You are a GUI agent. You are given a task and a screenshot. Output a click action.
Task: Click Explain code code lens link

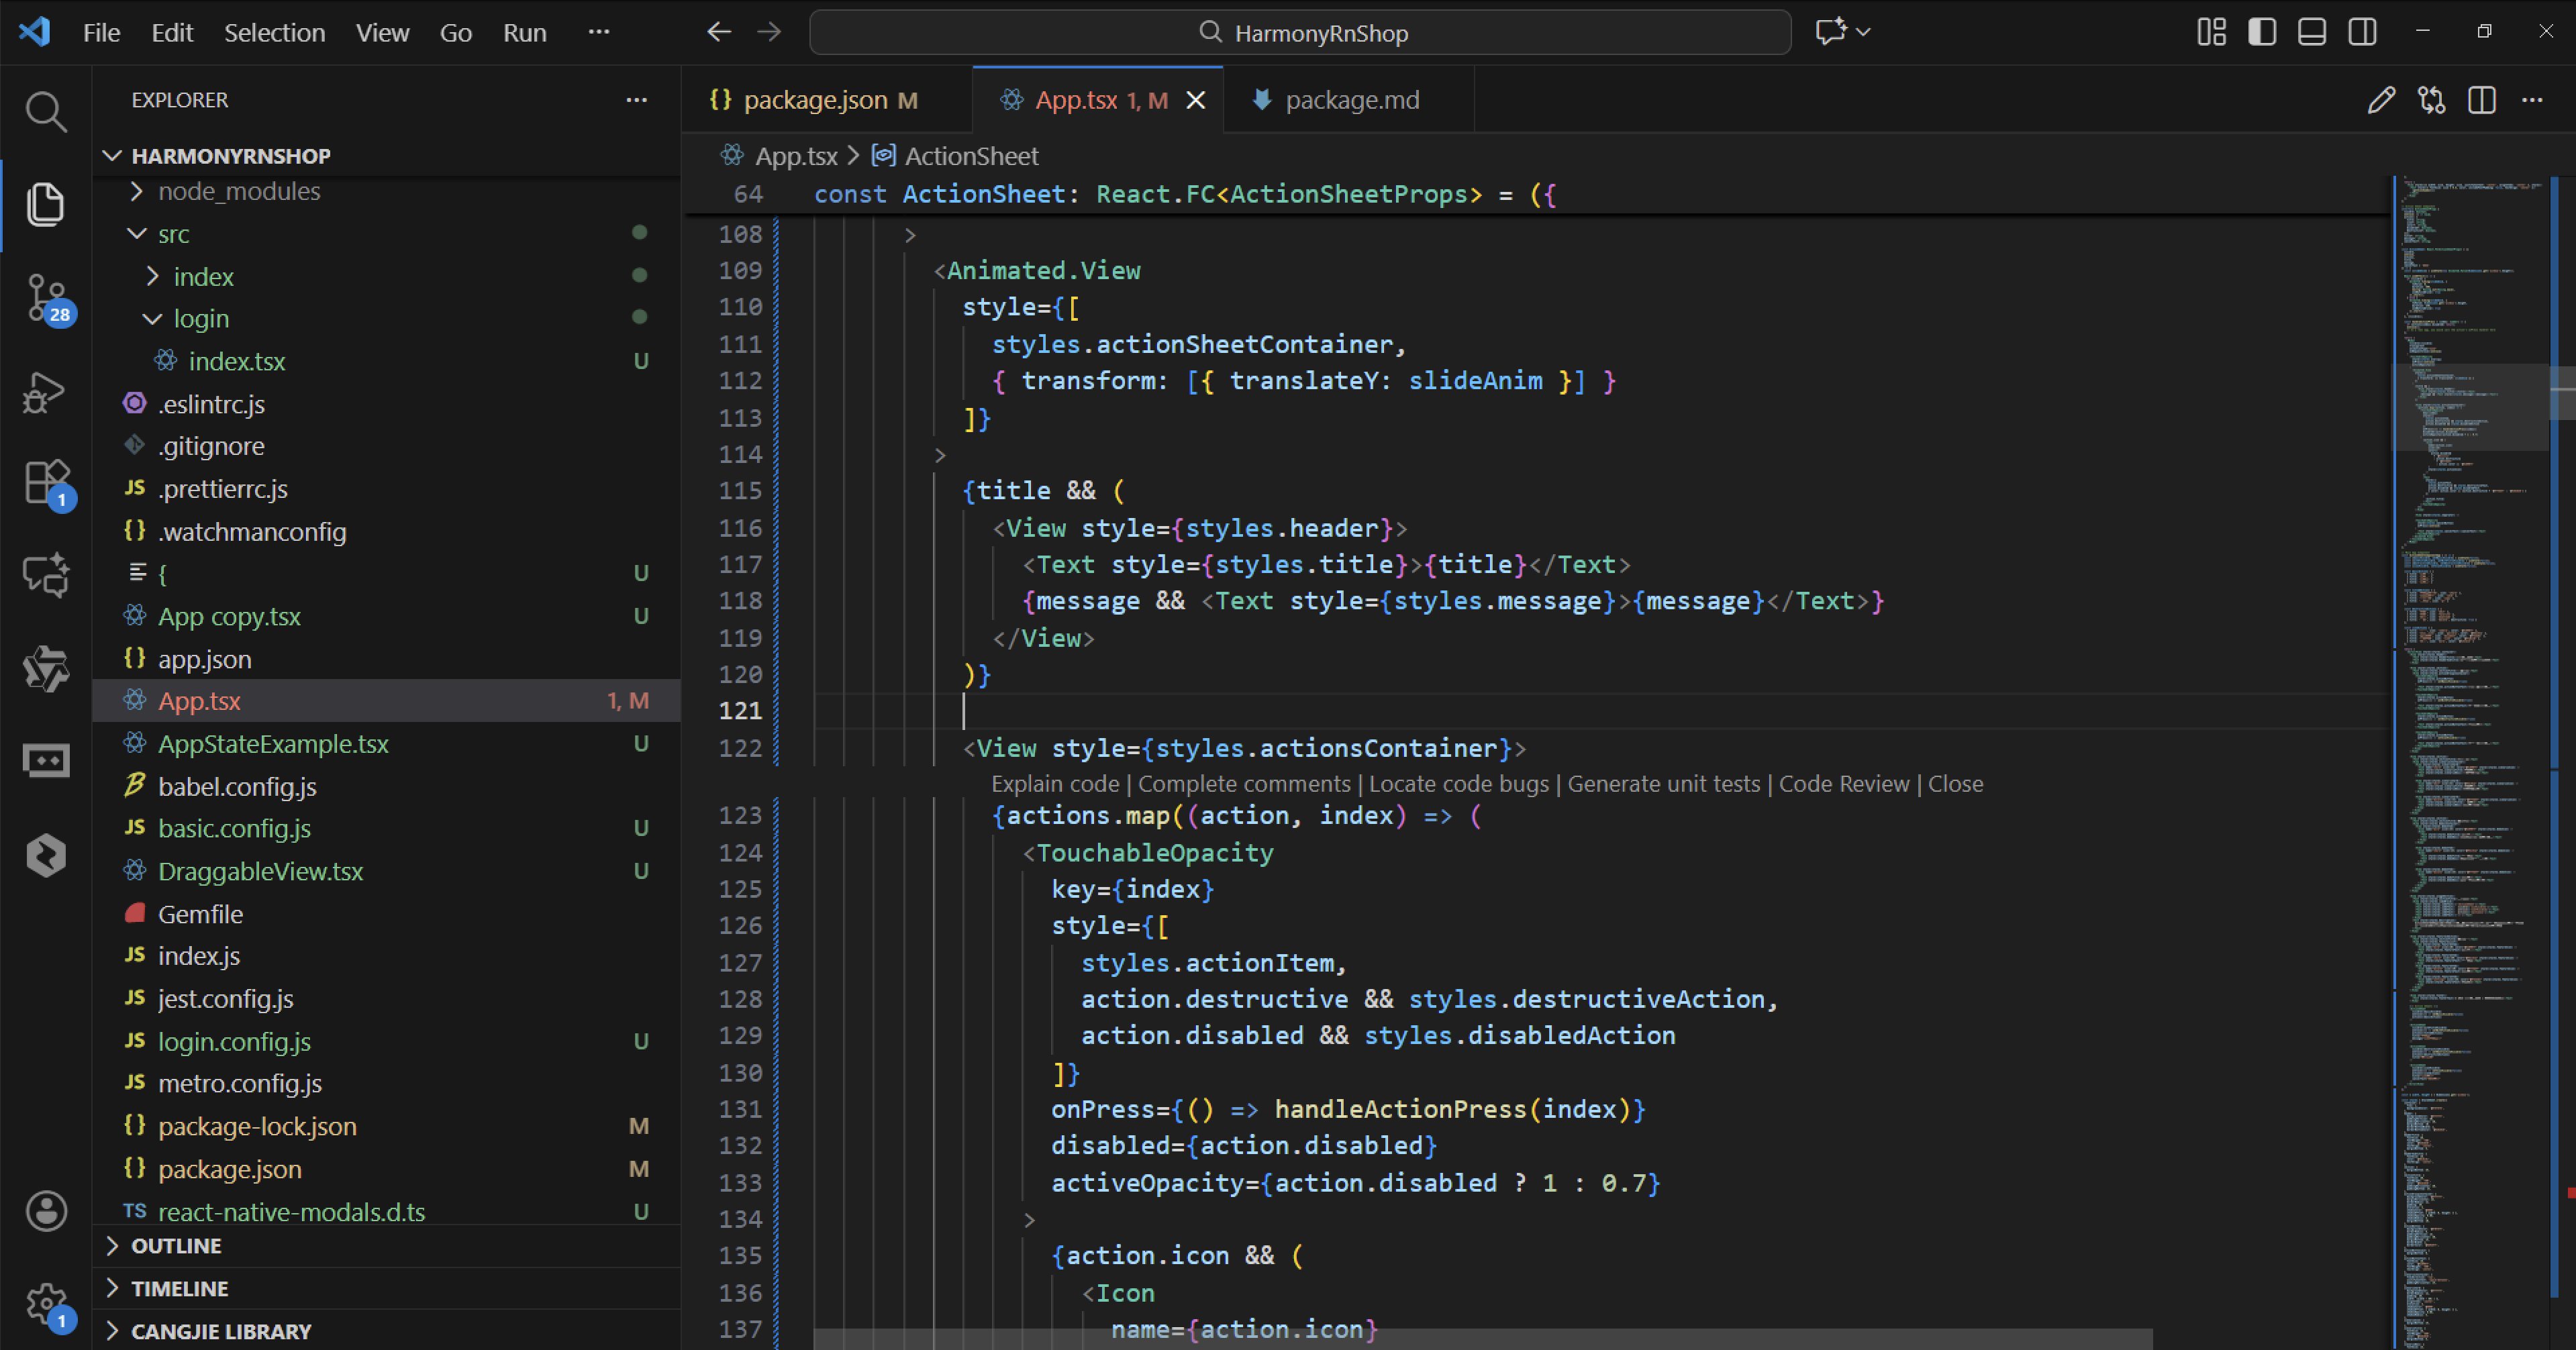point(1054,784)
